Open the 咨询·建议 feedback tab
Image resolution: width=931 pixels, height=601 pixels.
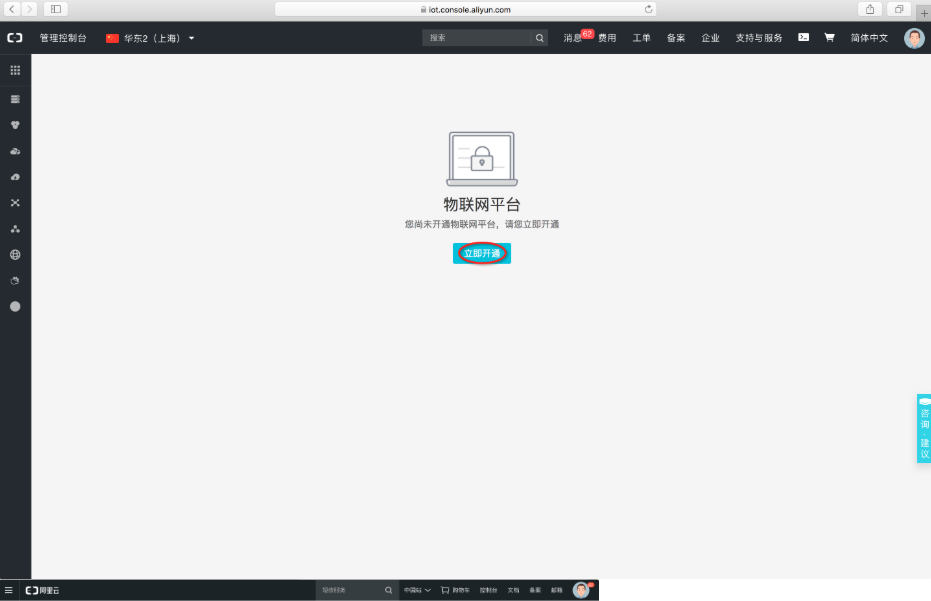924,428
